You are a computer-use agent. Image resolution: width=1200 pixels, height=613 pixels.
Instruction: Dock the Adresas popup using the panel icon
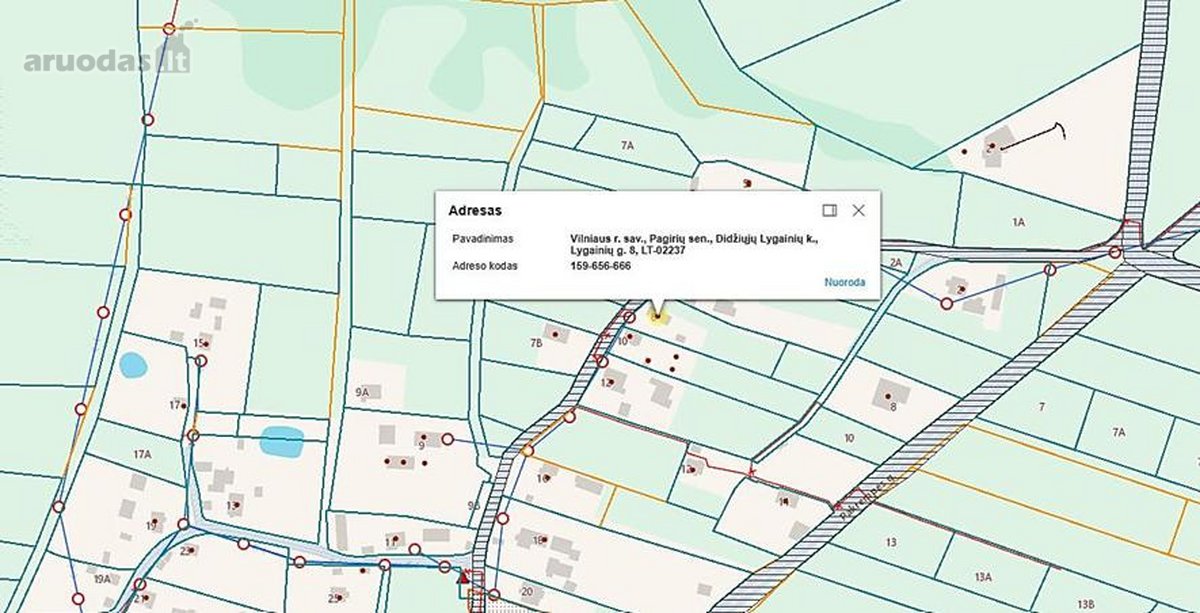point(829,210)
